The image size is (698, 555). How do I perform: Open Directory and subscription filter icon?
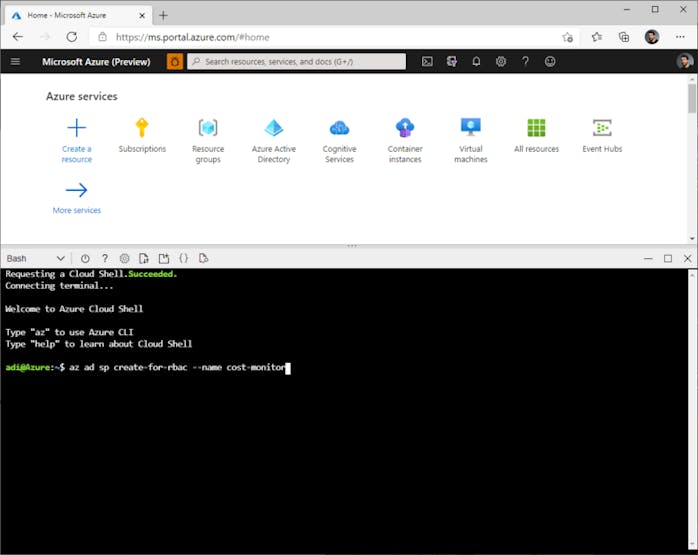452,61
